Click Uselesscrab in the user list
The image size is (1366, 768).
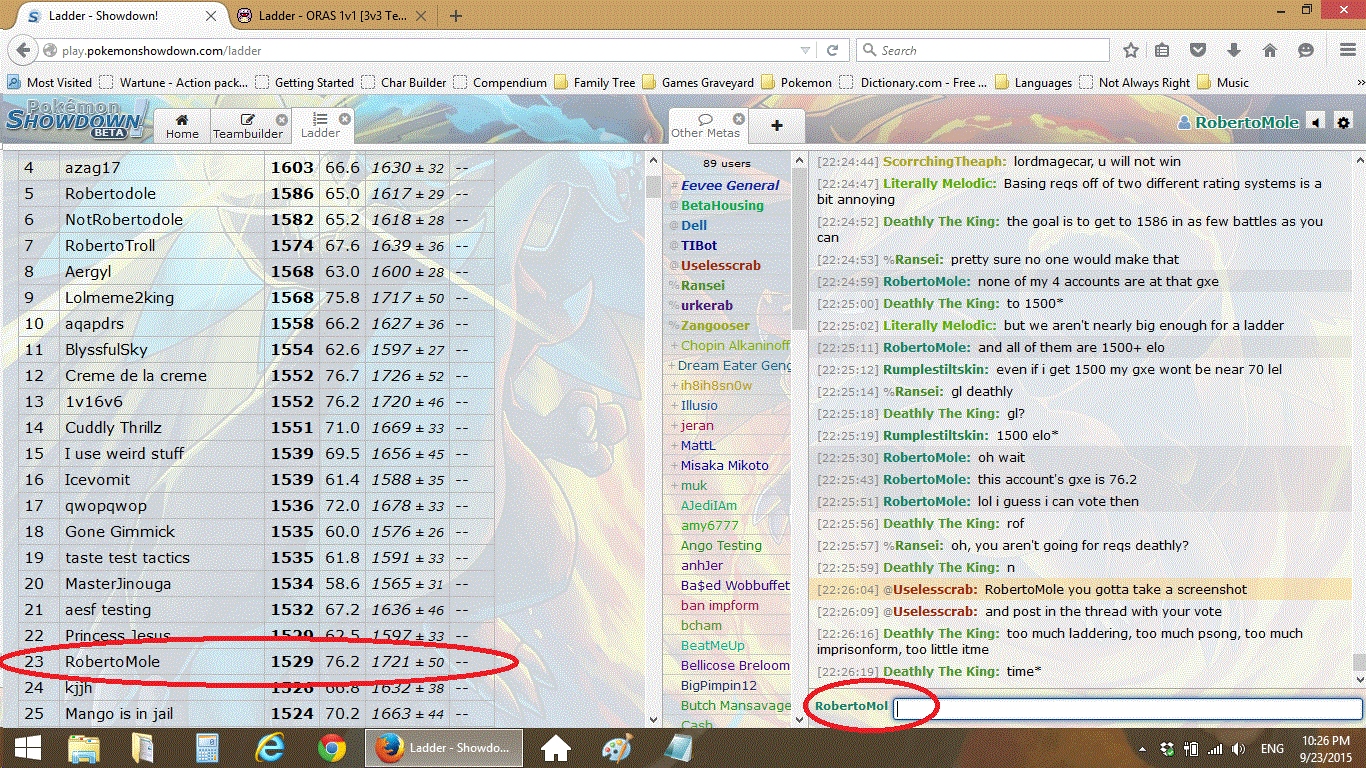click(721, 265)
